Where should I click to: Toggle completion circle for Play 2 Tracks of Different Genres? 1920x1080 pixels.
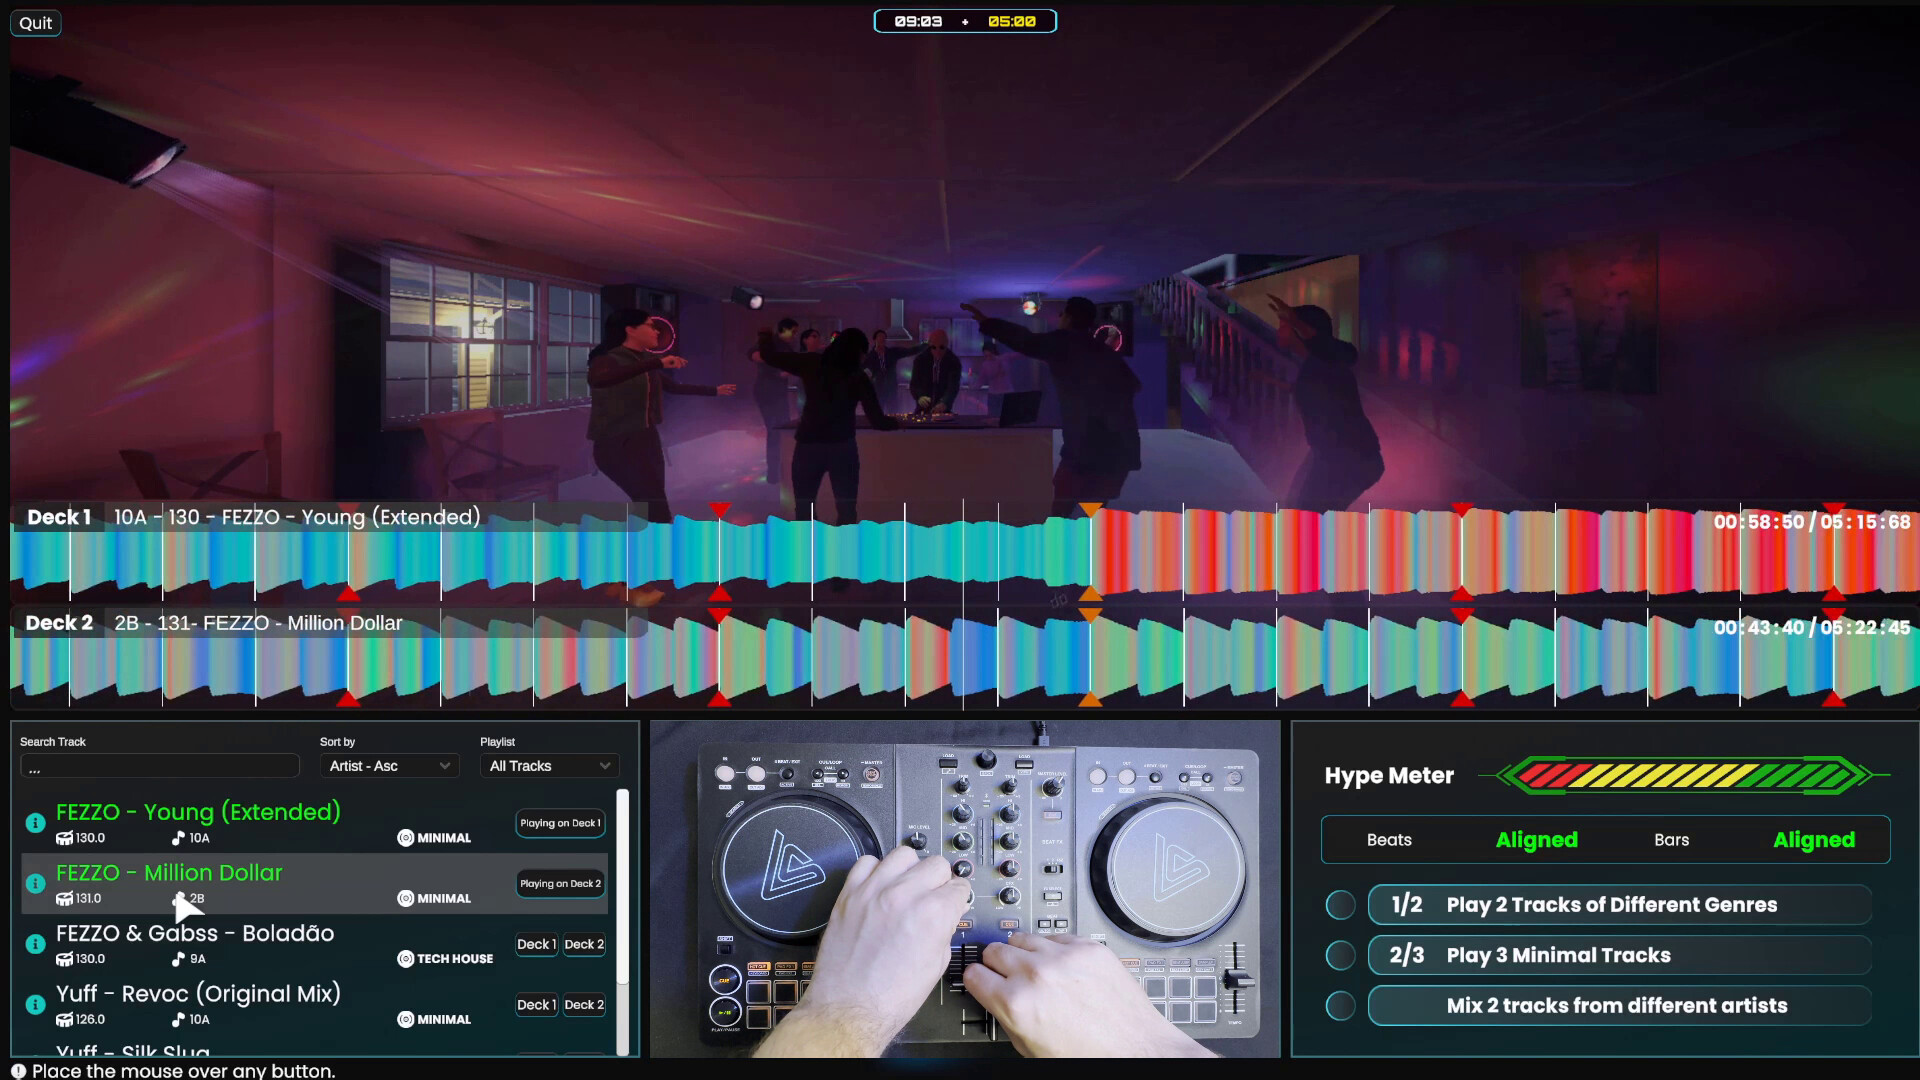(1340, 905)
